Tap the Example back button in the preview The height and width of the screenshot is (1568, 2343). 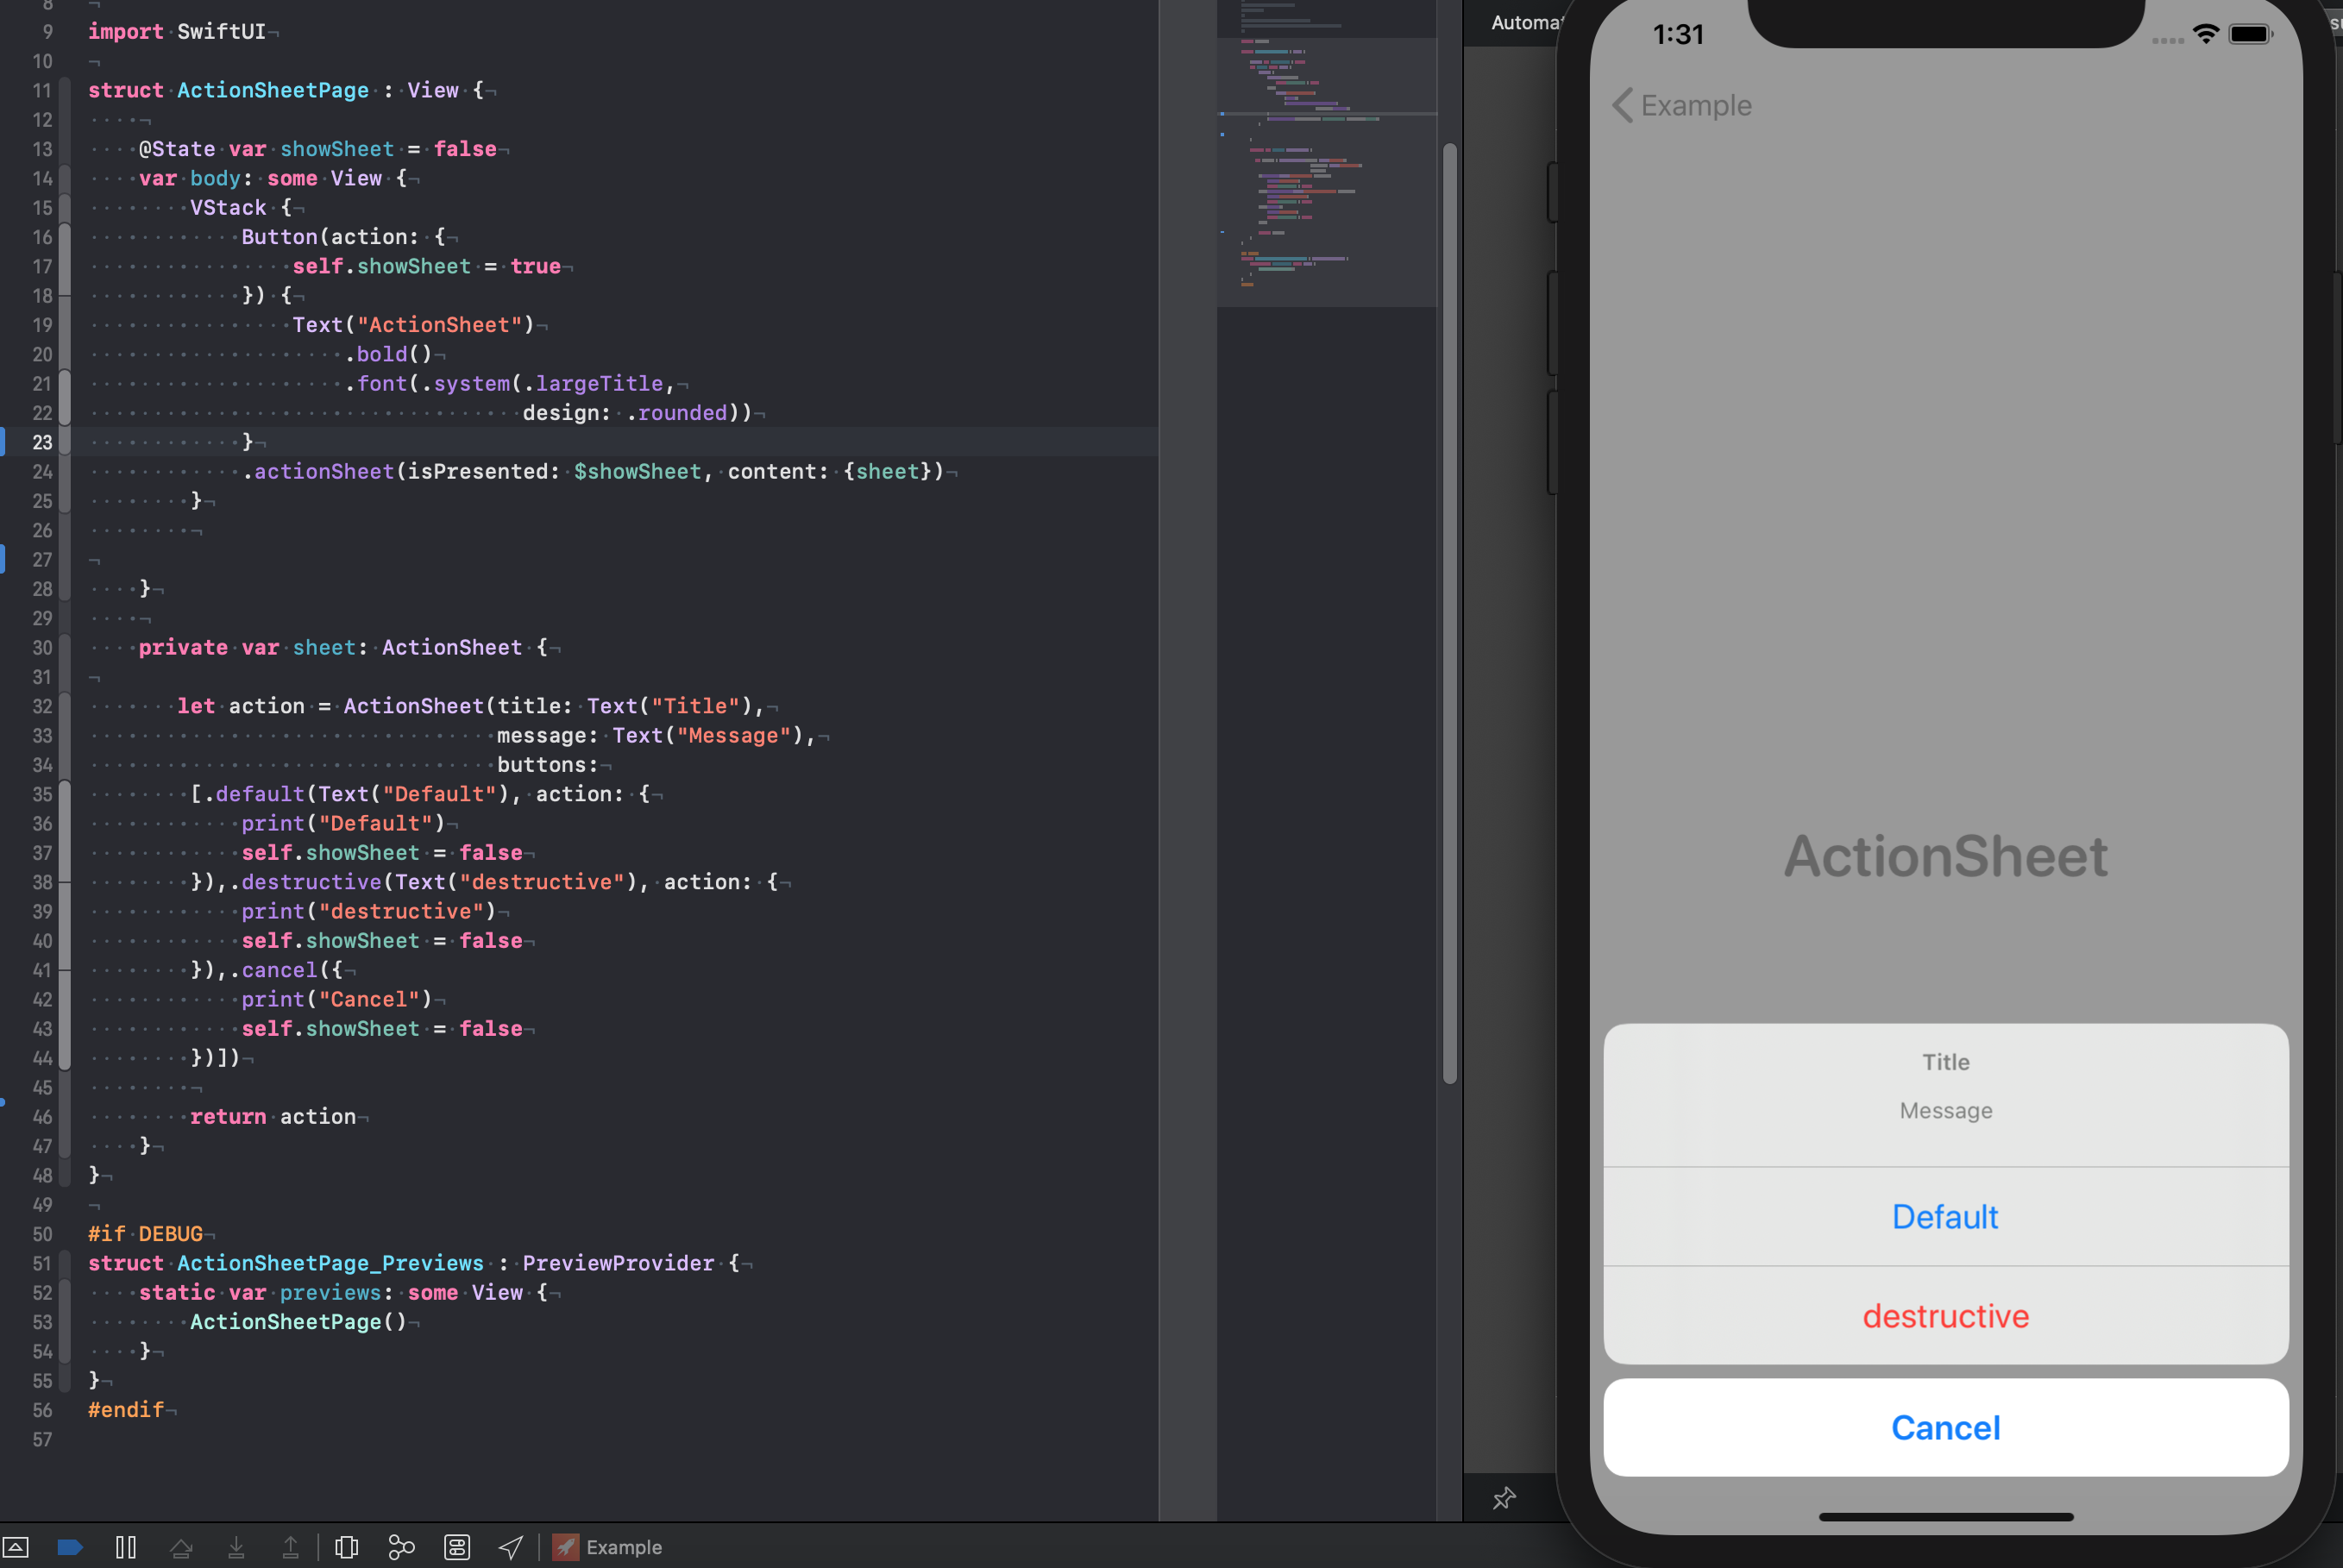[1683, 105]
